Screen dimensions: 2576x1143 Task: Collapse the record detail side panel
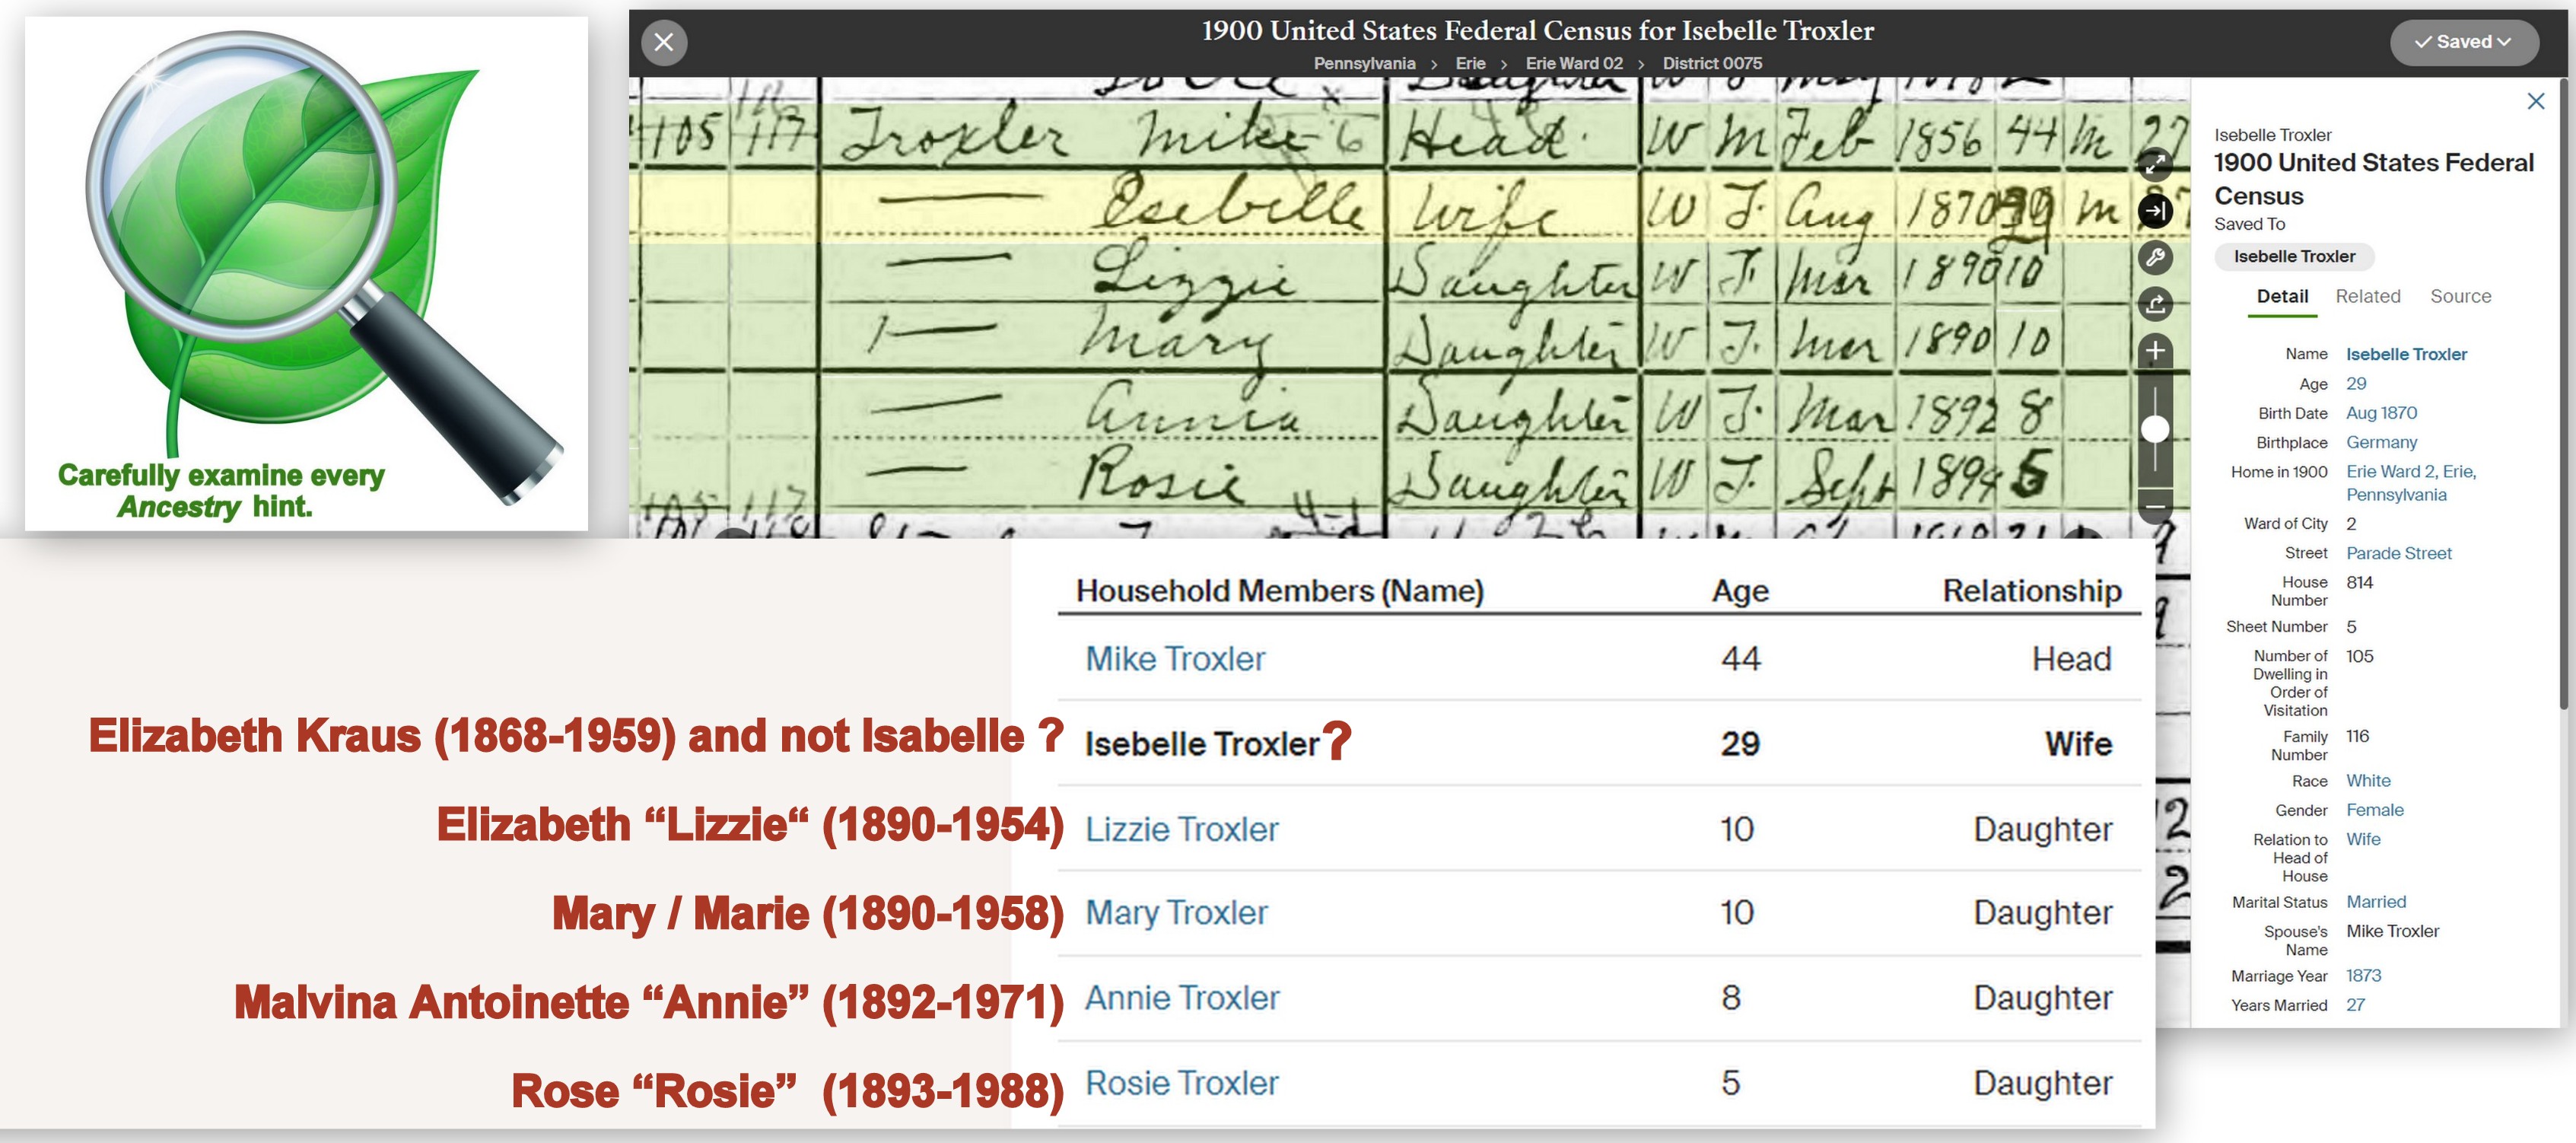click(2155, 211)
